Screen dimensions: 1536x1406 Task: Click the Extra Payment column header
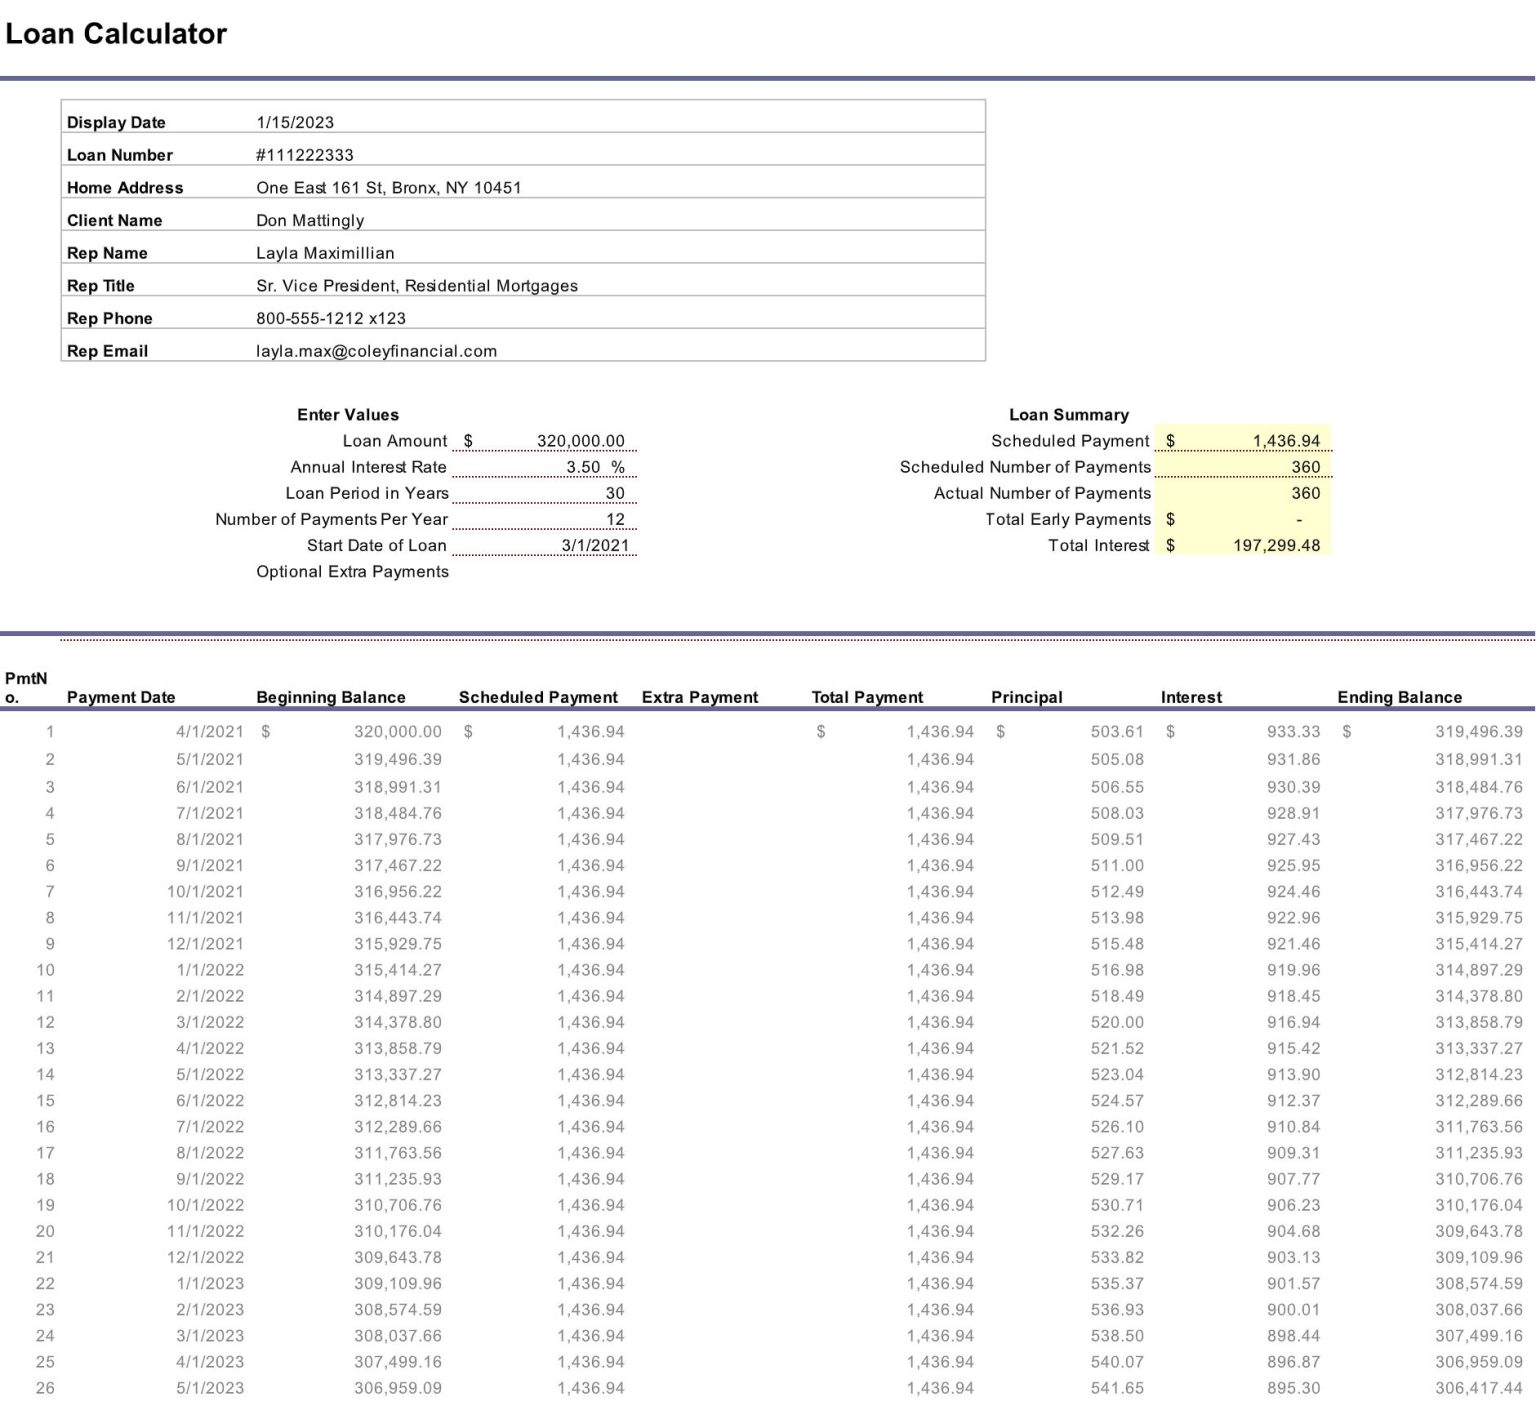700,697
